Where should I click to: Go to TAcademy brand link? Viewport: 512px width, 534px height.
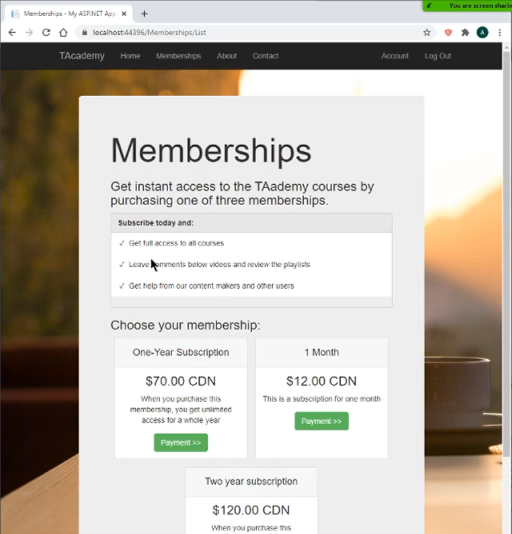point(82,56)
